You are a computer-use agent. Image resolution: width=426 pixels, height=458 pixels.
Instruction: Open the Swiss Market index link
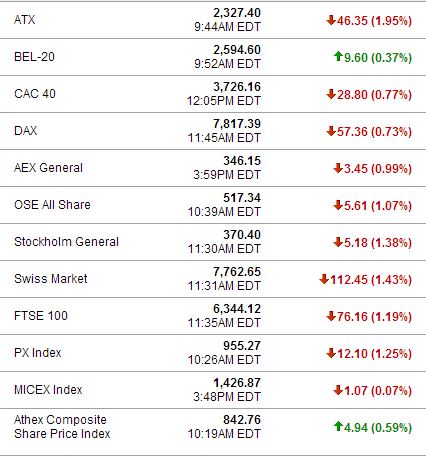51,279
